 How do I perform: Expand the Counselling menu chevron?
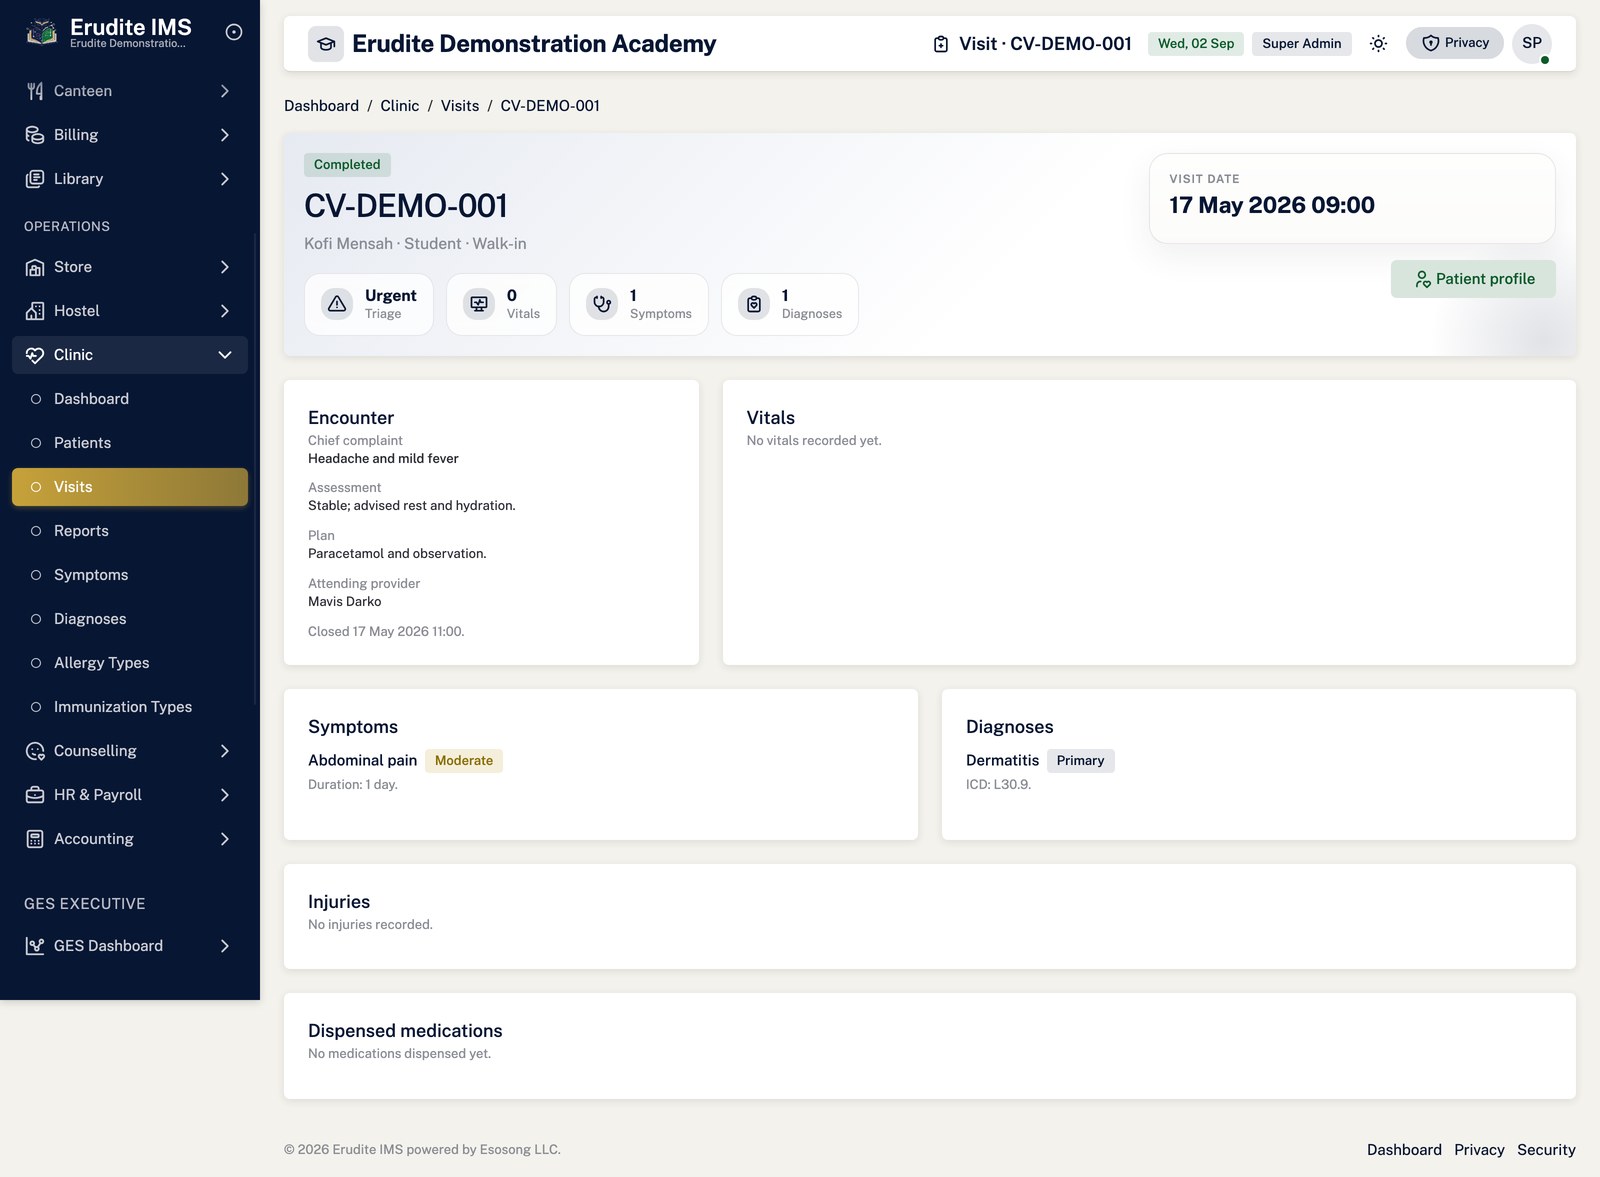[225, 751]
